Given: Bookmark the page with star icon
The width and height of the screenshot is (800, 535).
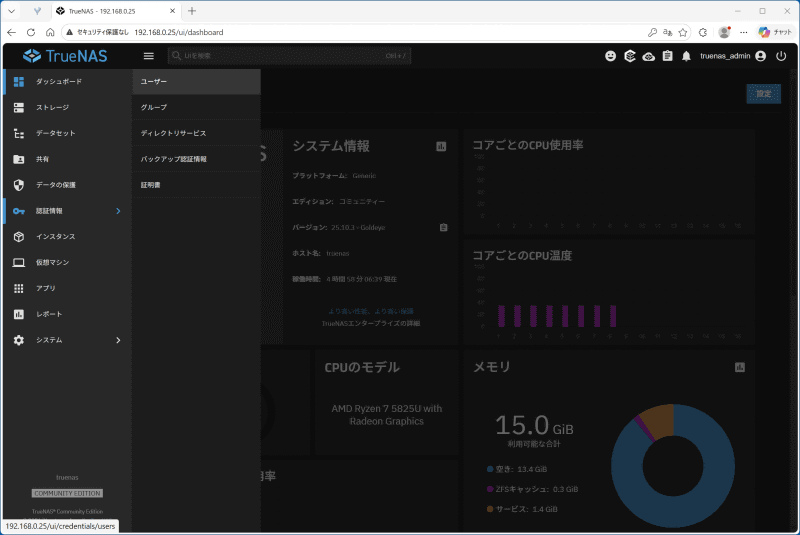Looking at the screenshot, I should point(683,32).
